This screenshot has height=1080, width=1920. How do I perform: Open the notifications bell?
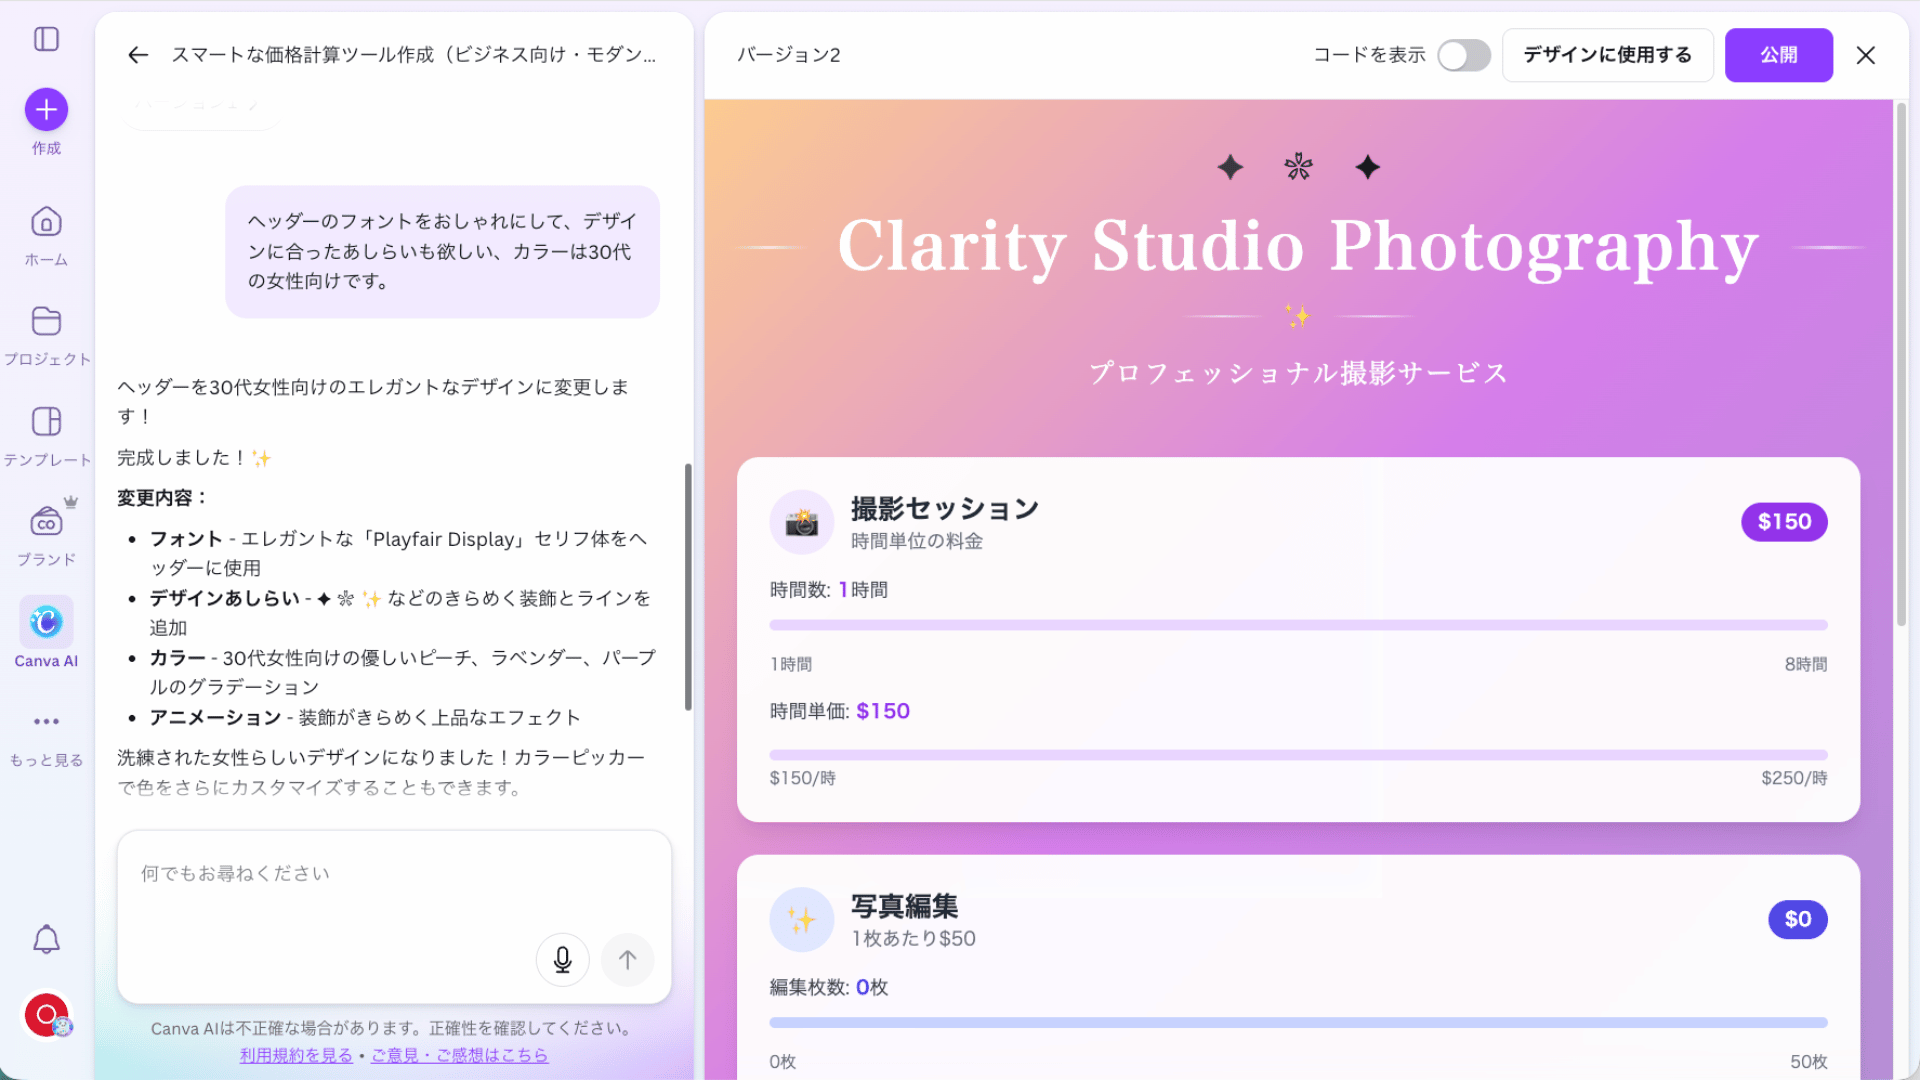(45, 940)
